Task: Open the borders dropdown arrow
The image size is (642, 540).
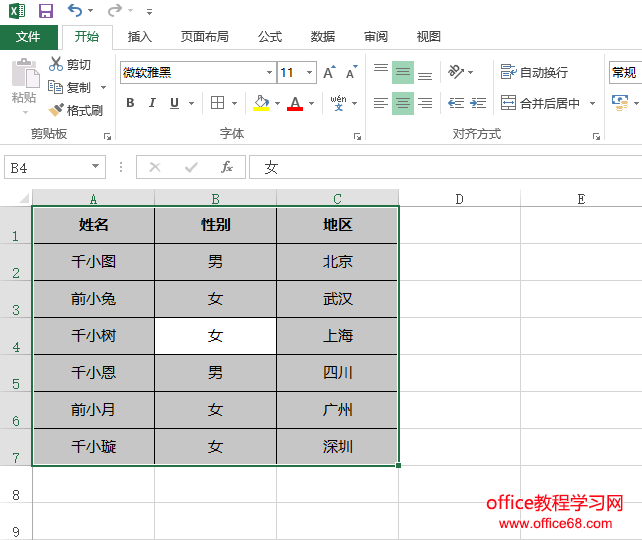Action: [235, 103]
